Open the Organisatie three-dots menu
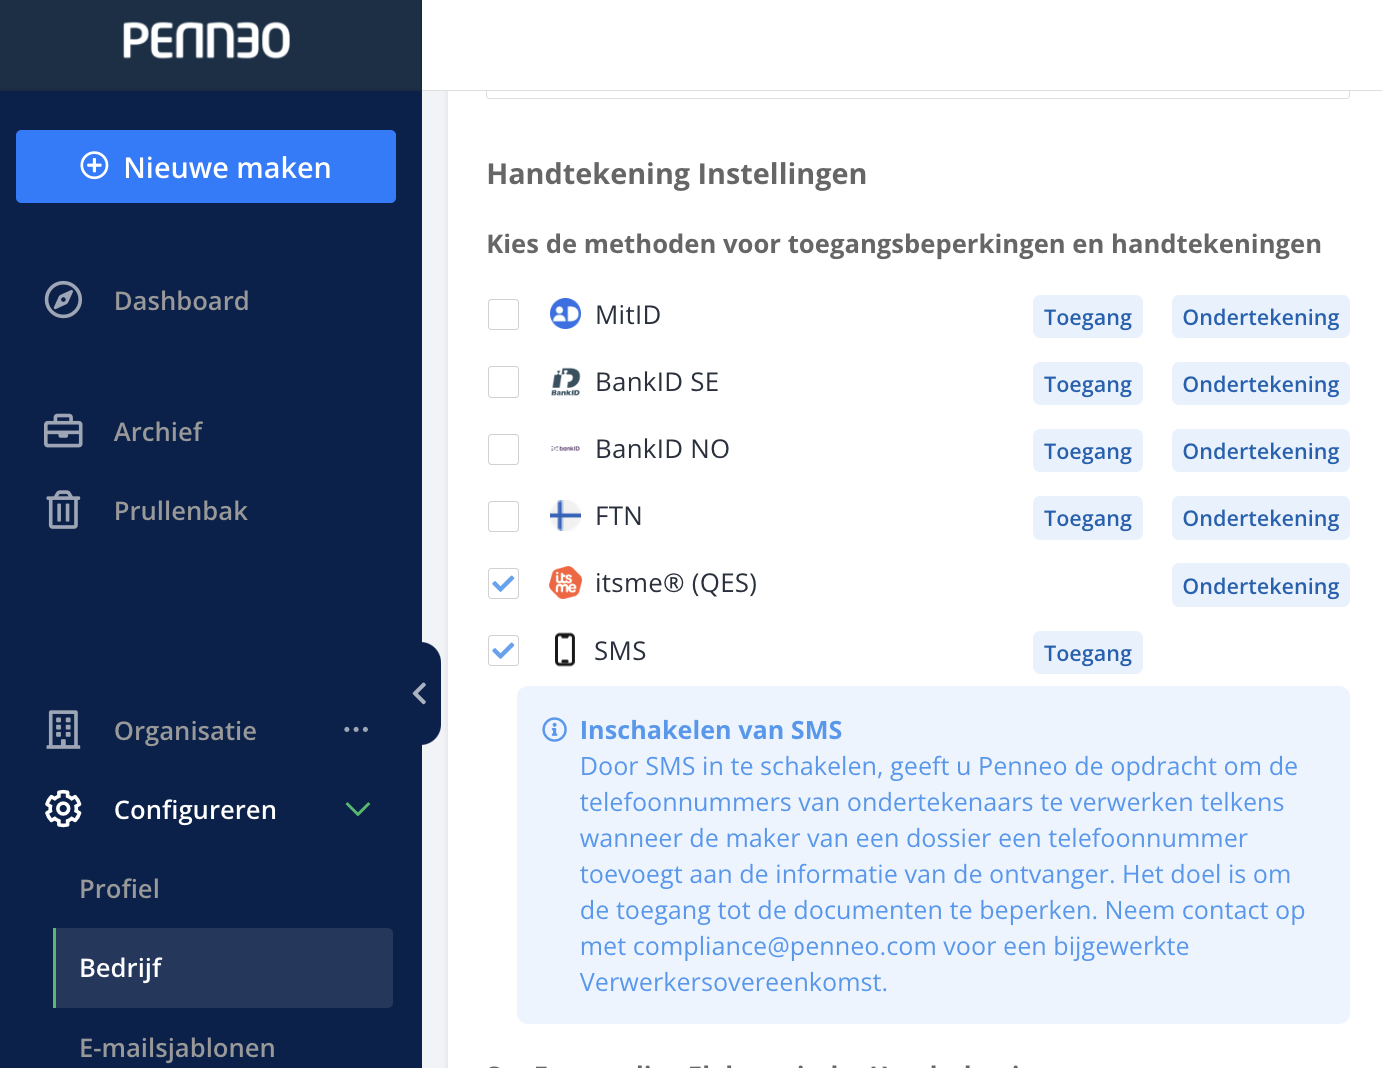Screen dimensions: 1382x1068 [356, 730]
